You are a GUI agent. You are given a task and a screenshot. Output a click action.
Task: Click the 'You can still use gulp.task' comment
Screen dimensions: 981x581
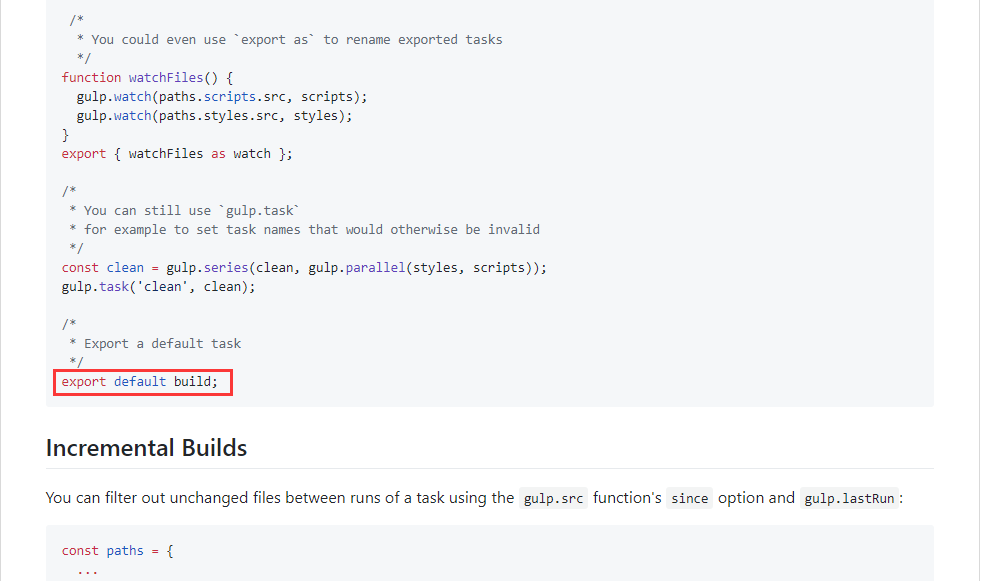[x=192, y=210]
